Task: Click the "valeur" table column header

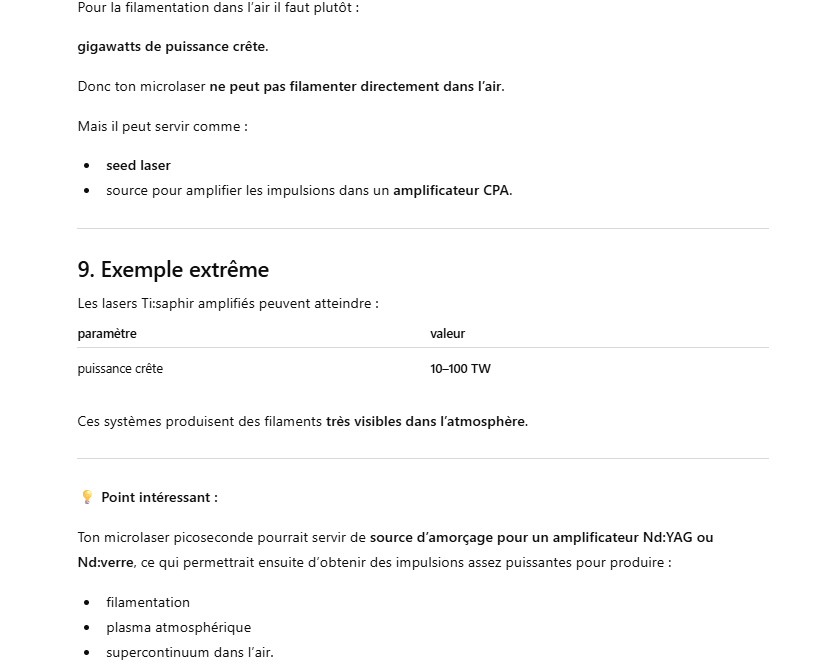Action: point(447,333)
